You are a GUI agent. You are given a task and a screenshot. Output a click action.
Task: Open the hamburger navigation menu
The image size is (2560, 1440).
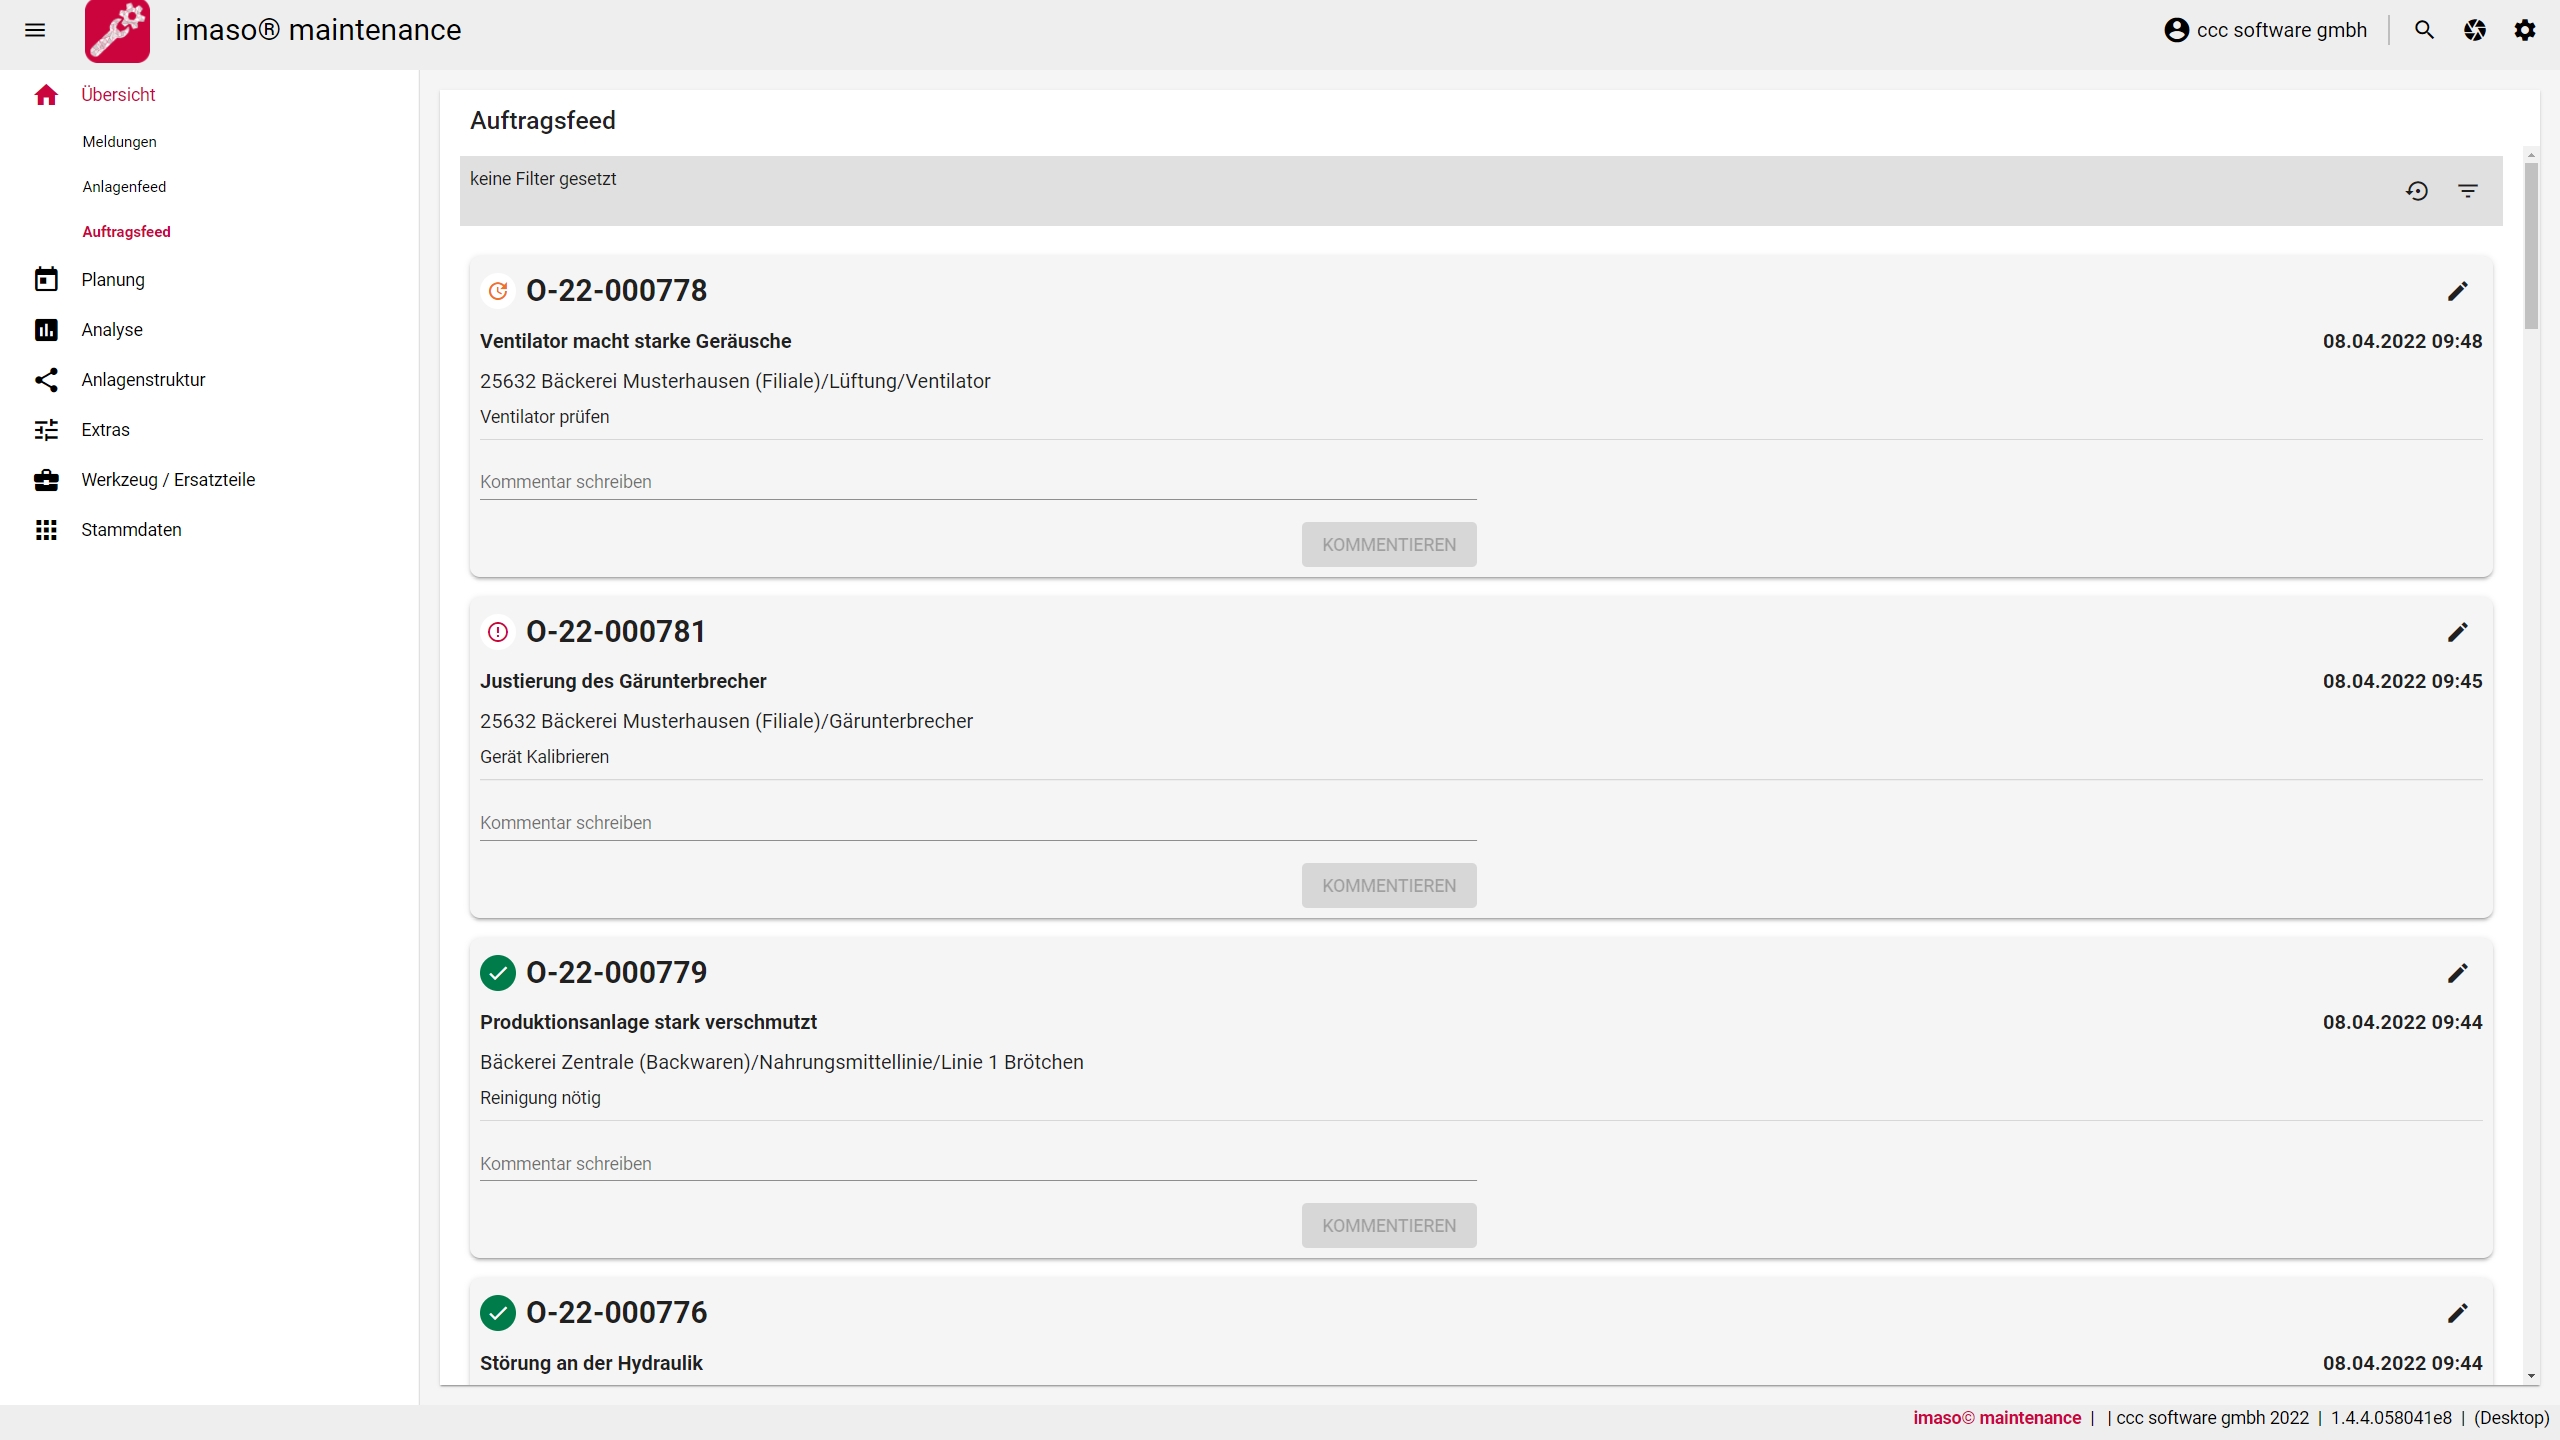point(35,30)
